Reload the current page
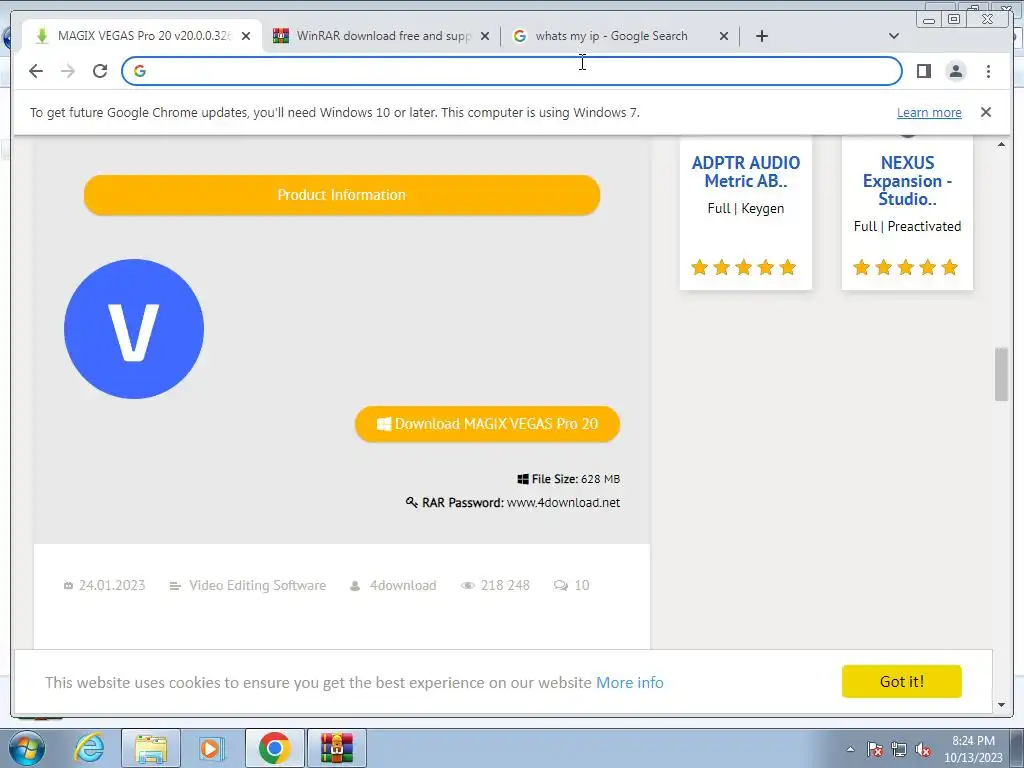The image size is (1024, 768). point(100,71)
